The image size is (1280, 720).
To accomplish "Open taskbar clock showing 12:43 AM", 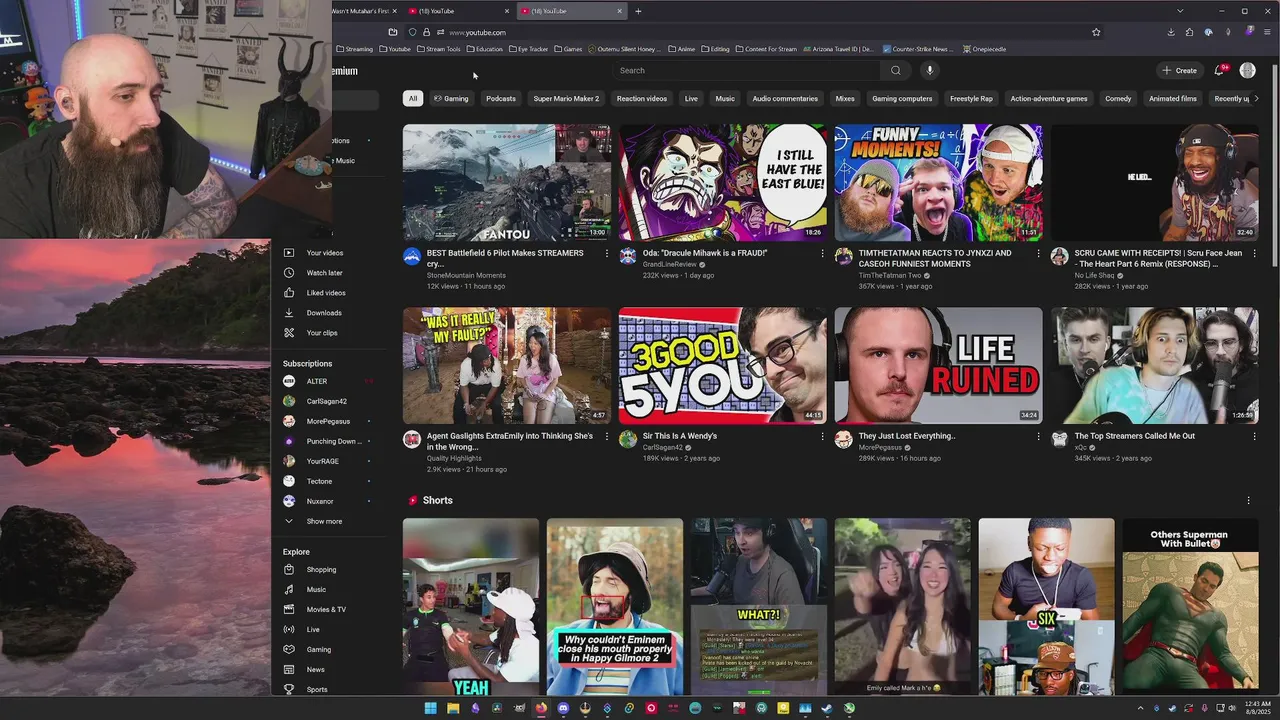I will point(1259,708).
